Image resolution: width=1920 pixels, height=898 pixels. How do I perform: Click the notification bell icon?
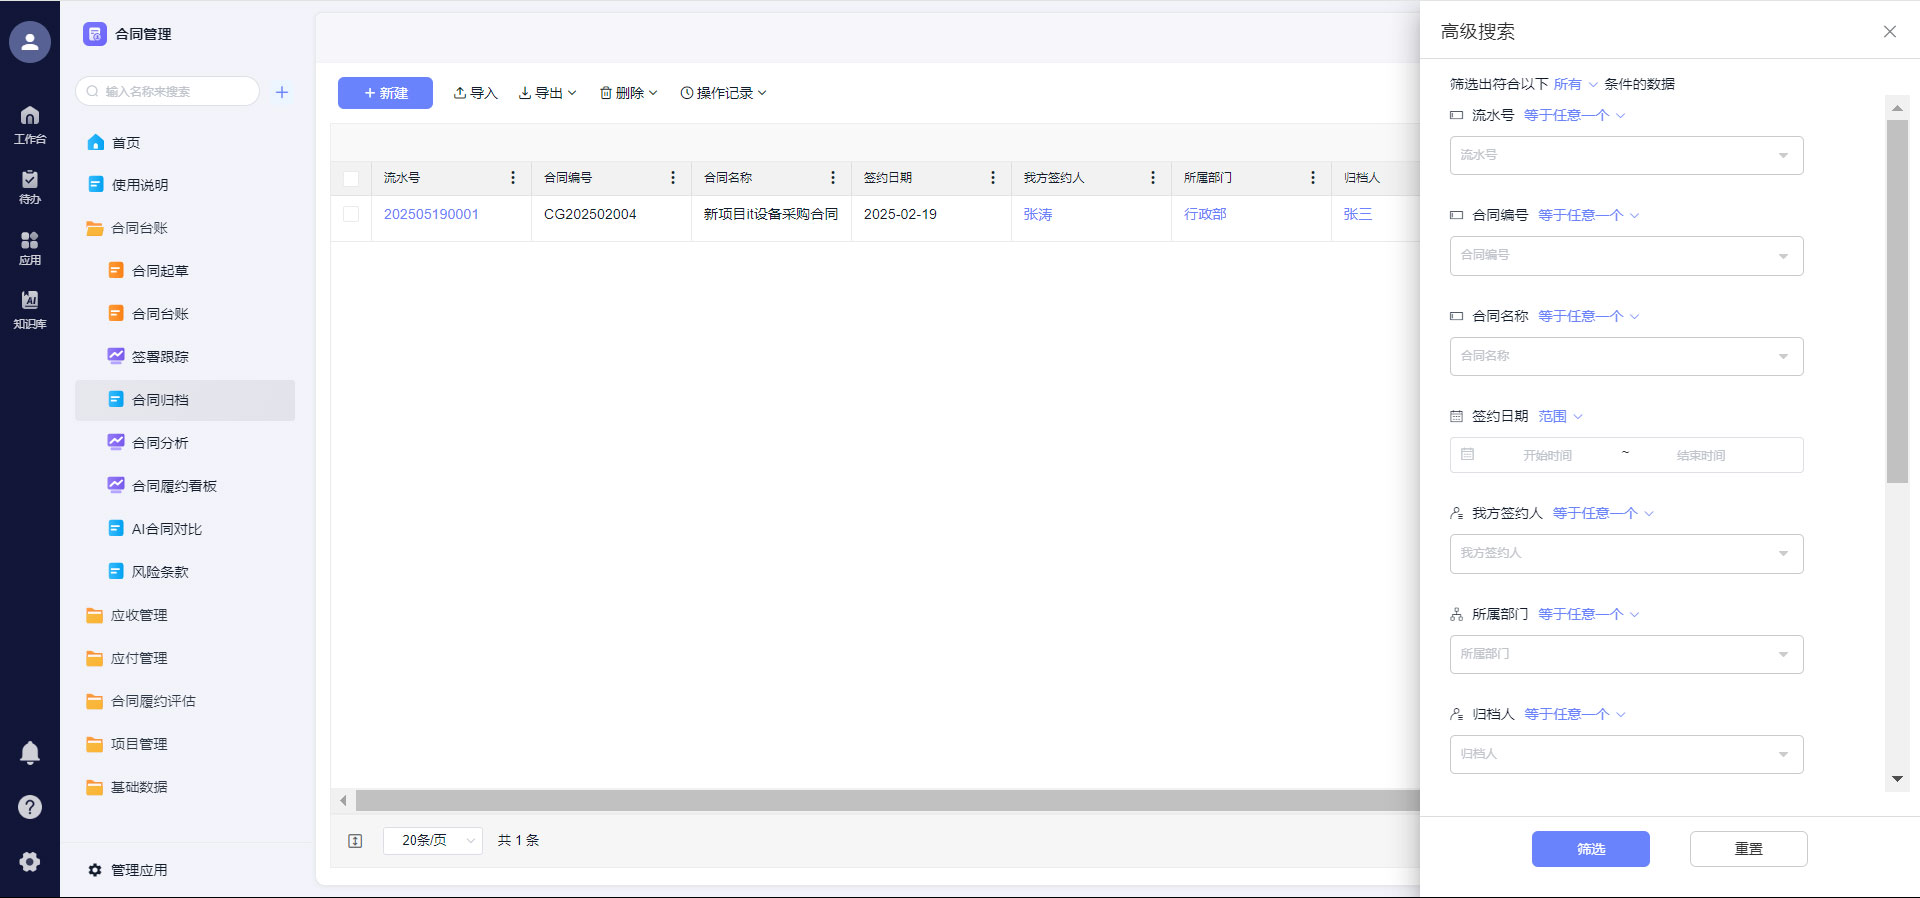30,752
